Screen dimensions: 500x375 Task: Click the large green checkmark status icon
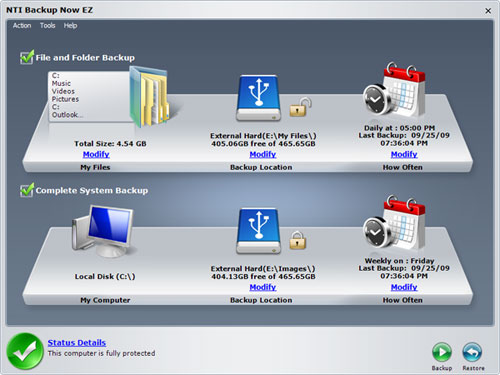[x=25, y=351]
